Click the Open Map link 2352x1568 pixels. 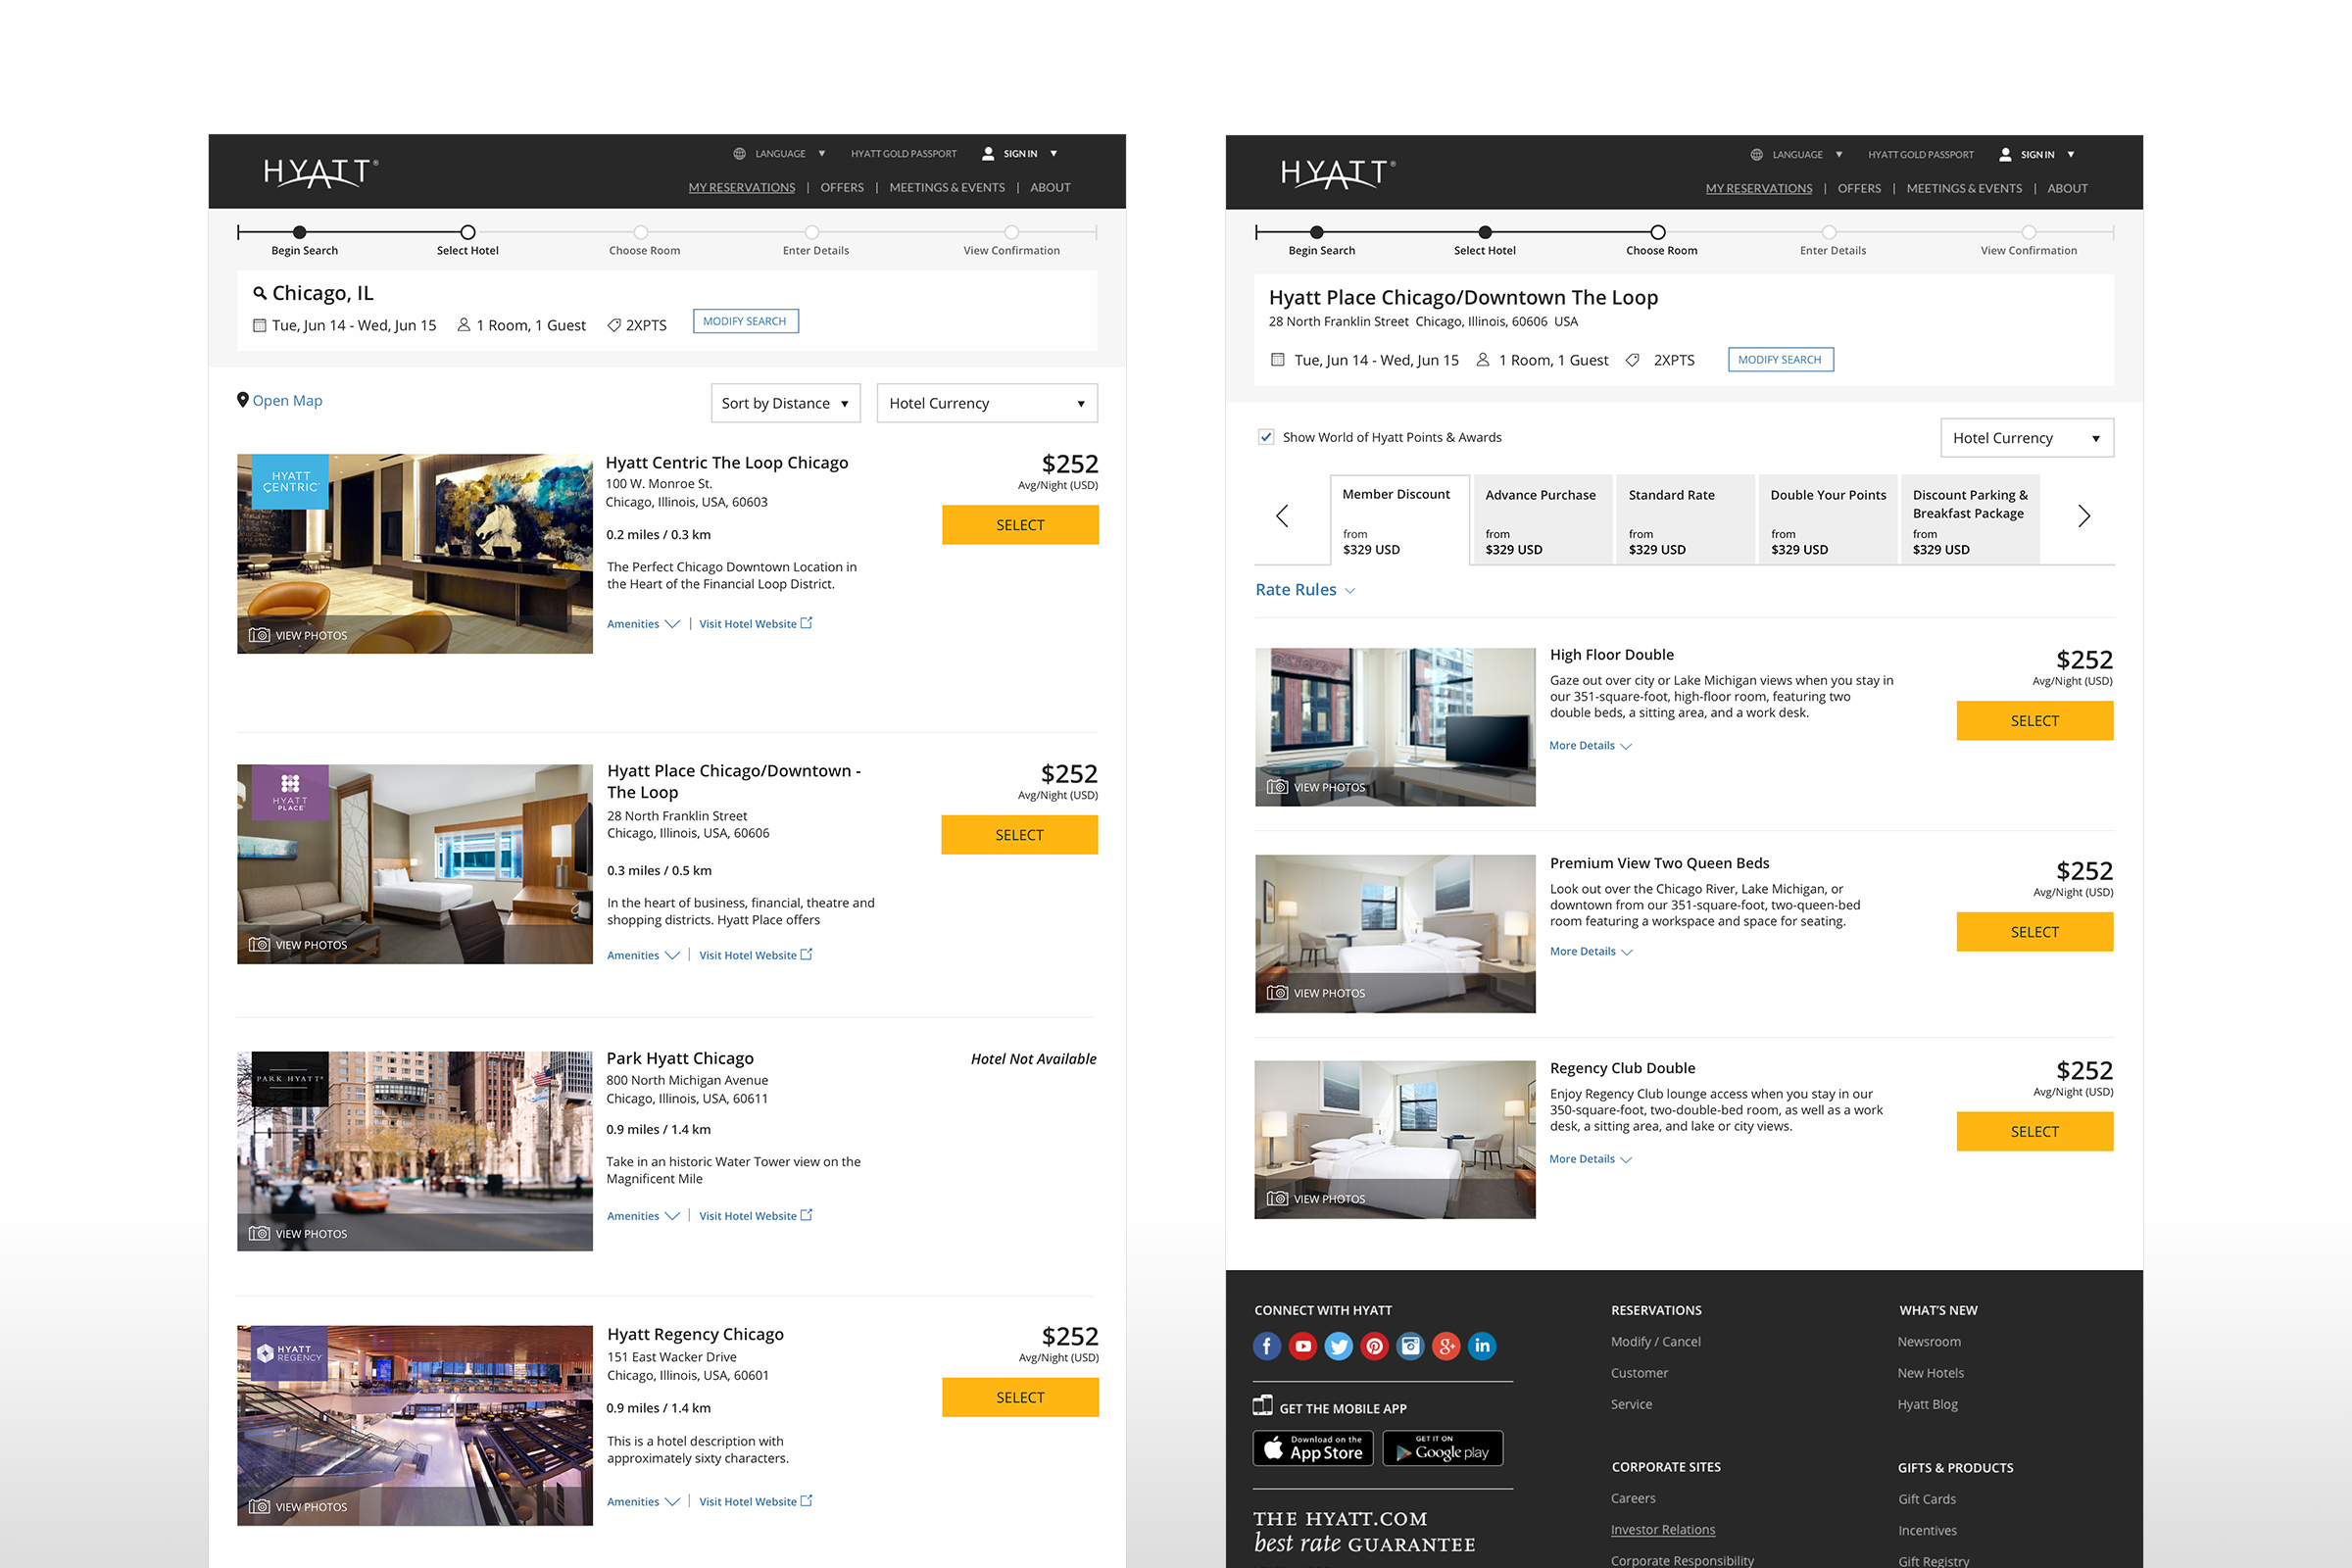point(287,401)
